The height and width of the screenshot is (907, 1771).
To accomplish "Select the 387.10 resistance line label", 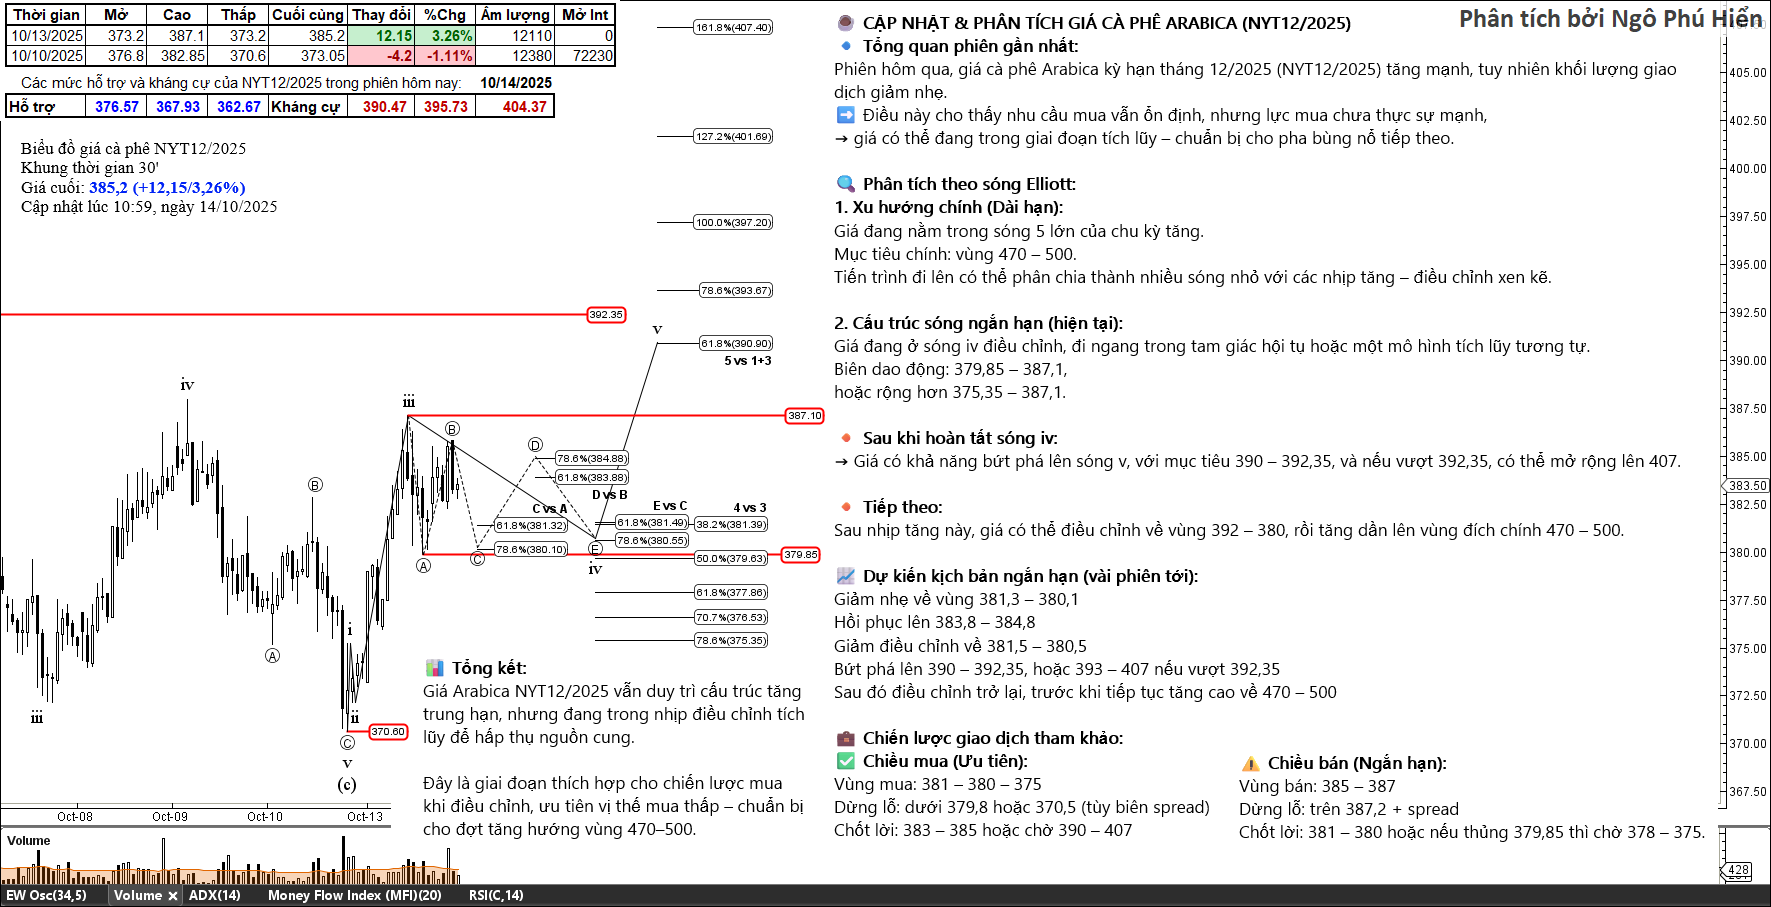I will [804, 415].
